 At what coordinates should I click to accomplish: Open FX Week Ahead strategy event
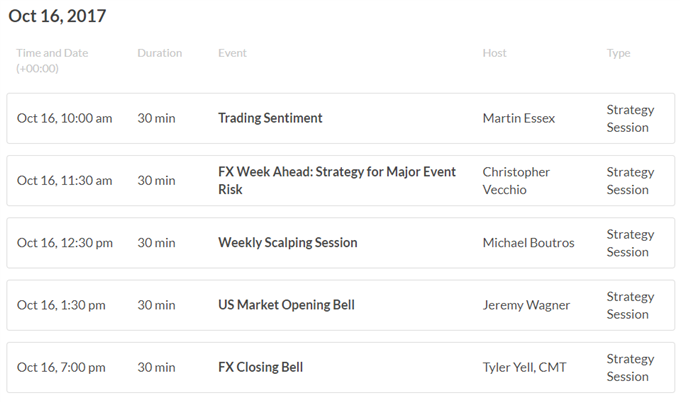(x=337, y=180)
